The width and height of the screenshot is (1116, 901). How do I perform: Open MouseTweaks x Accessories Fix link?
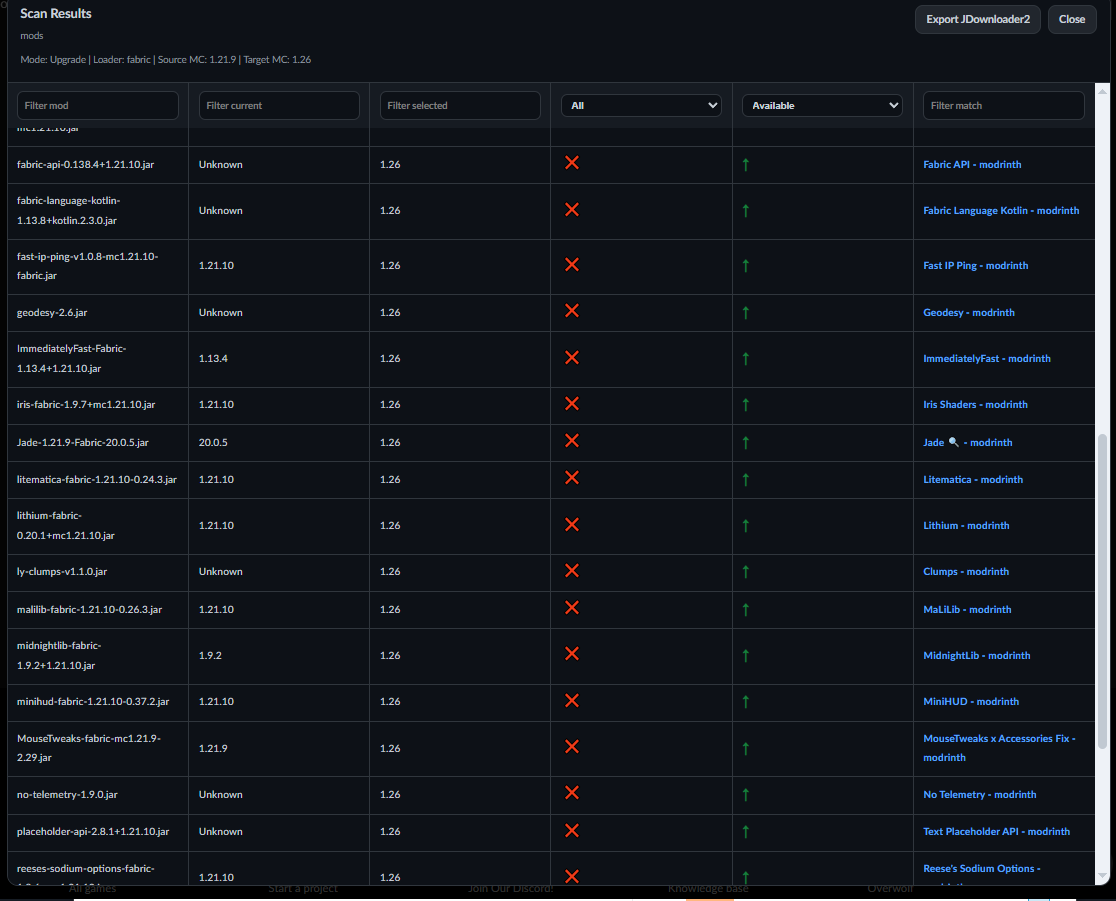click(999, 748)
